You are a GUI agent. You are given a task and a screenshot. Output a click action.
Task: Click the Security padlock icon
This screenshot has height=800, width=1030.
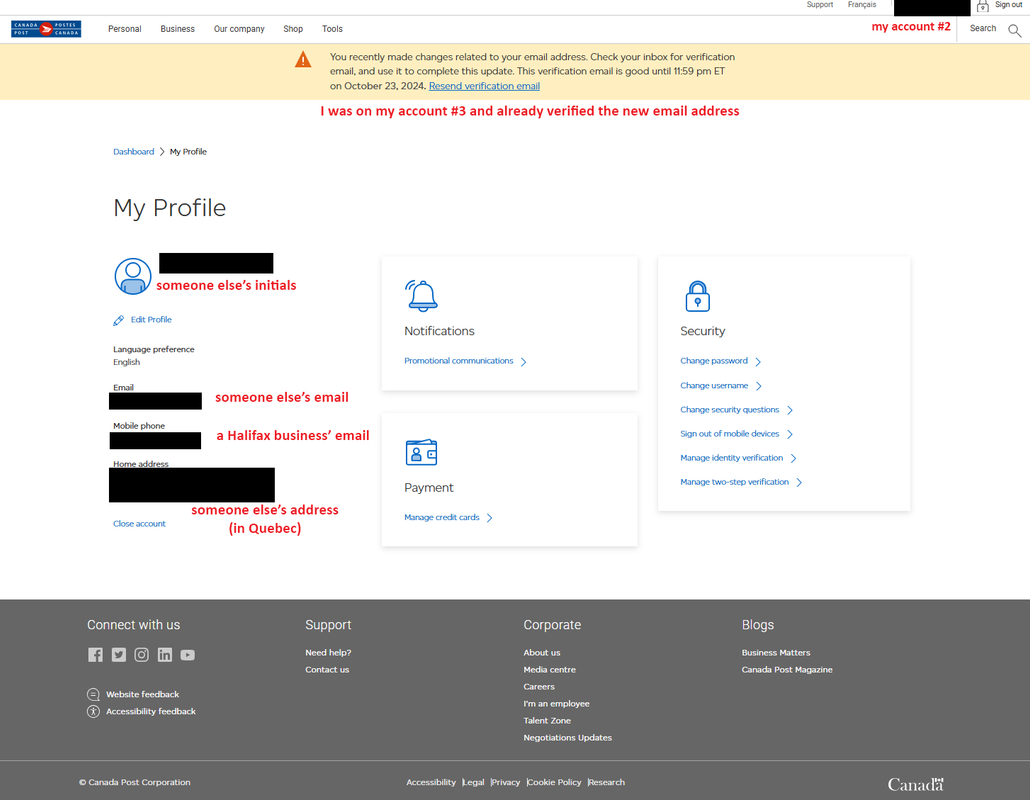(x=698, y=296)
